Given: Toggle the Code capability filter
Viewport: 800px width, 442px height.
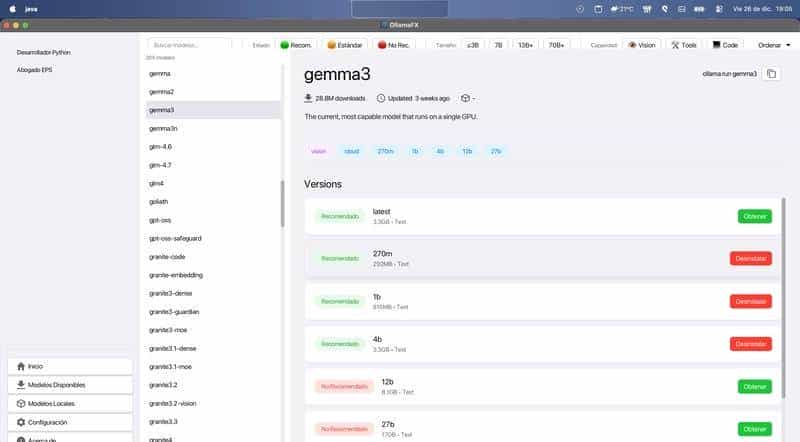Looking at the screenshot, I should pyautogui.click(x=725, y=45).
